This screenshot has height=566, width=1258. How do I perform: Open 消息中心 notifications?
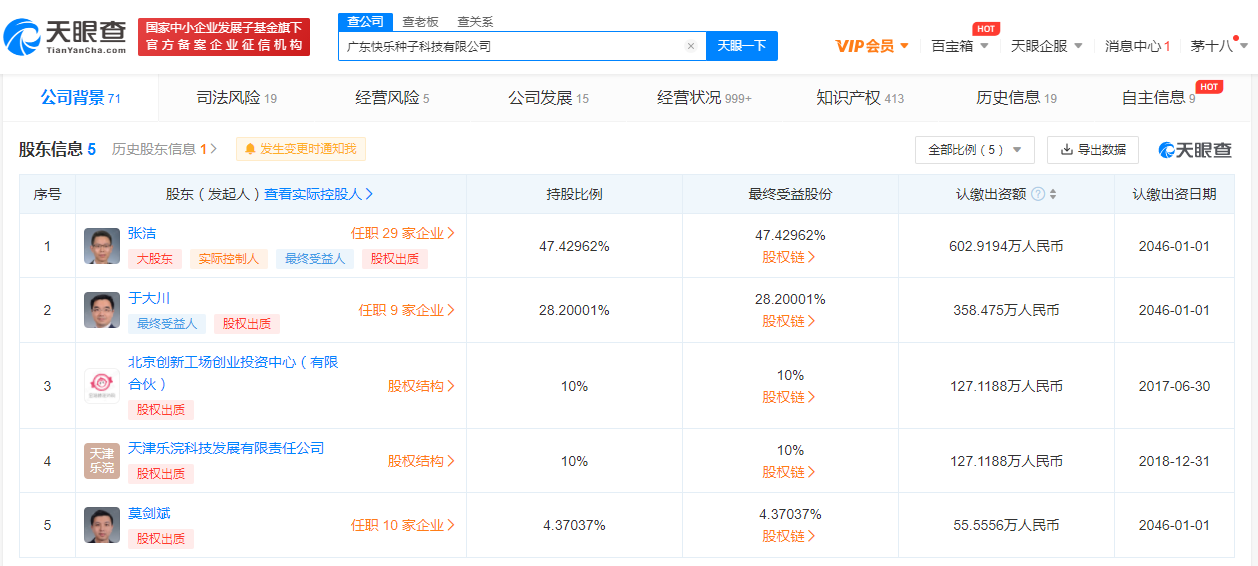click(1138, 46)
